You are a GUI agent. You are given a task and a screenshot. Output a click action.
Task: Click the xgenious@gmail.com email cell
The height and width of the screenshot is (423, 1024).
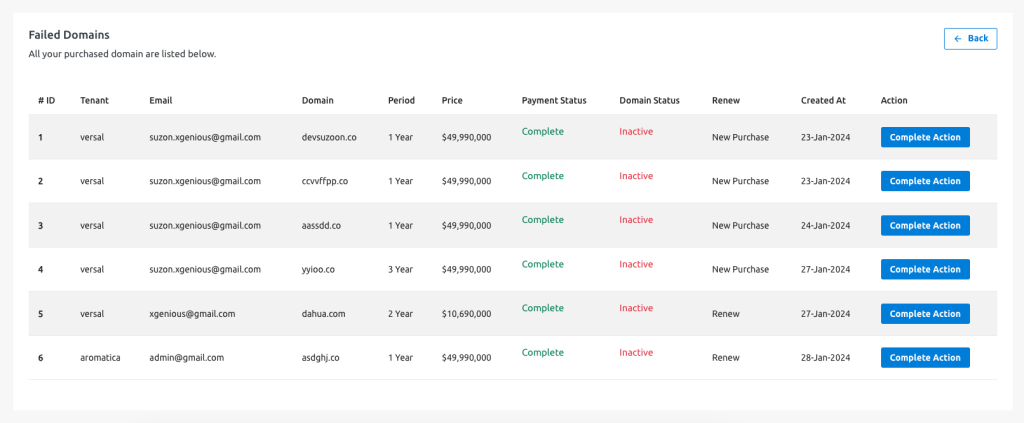(192, 313)
